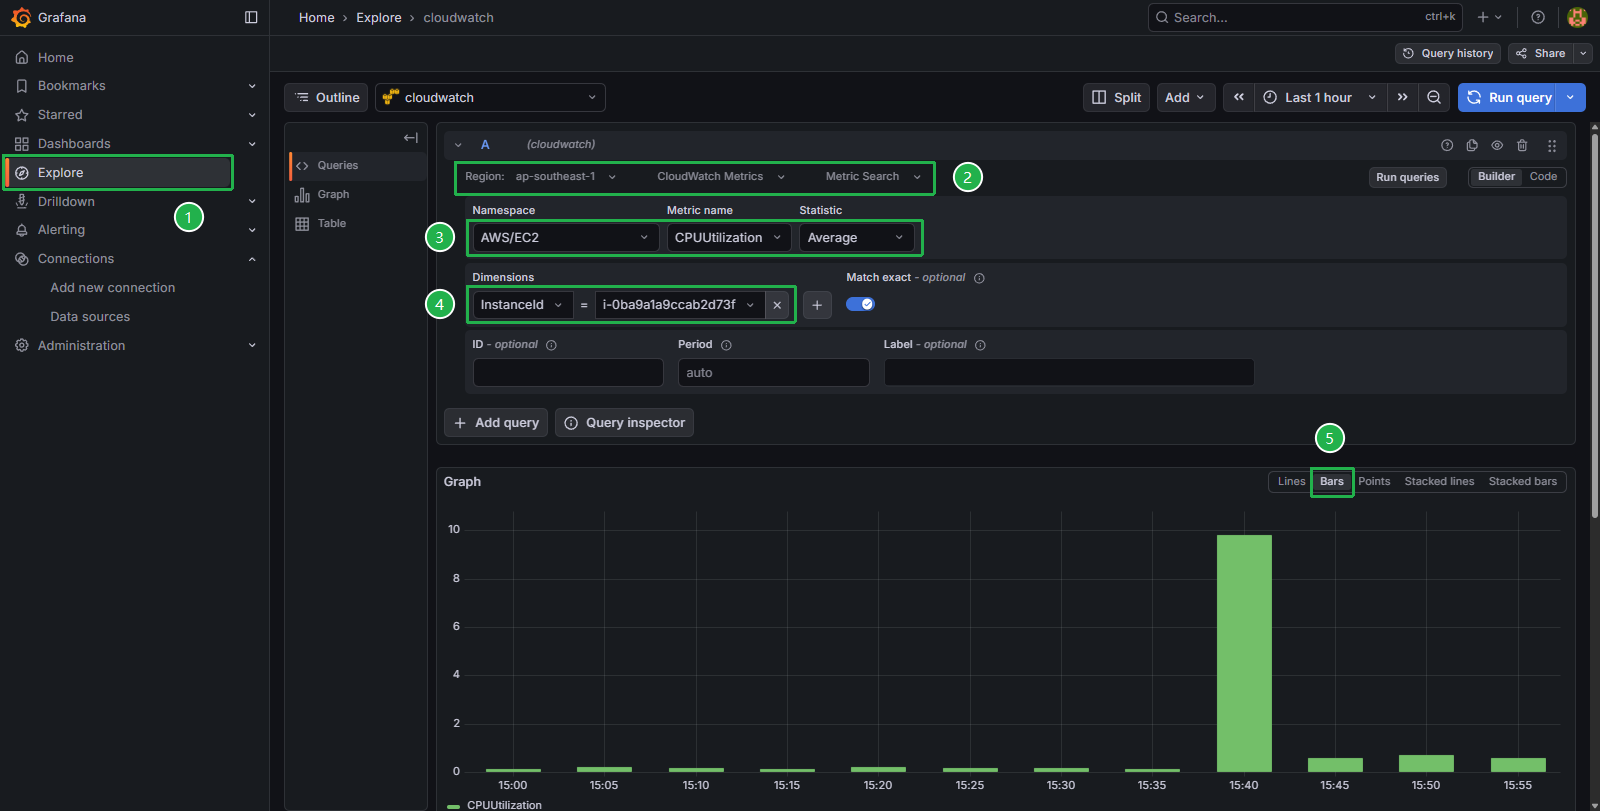Click the Grafana logo icon
Viewport: 1600px width, 811px height.
pos(21,17)
